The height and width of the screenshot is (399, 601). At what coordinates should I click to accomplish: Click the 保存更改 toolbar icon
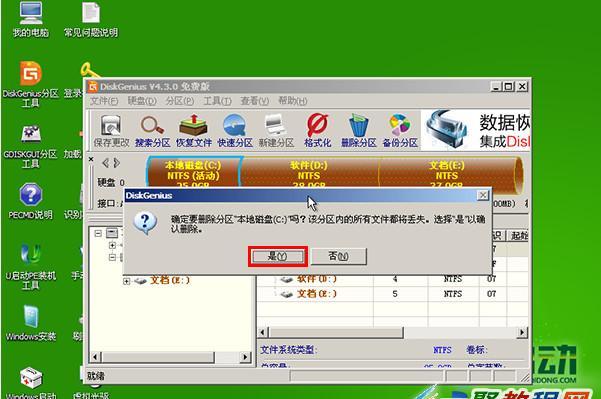[112, 131]
